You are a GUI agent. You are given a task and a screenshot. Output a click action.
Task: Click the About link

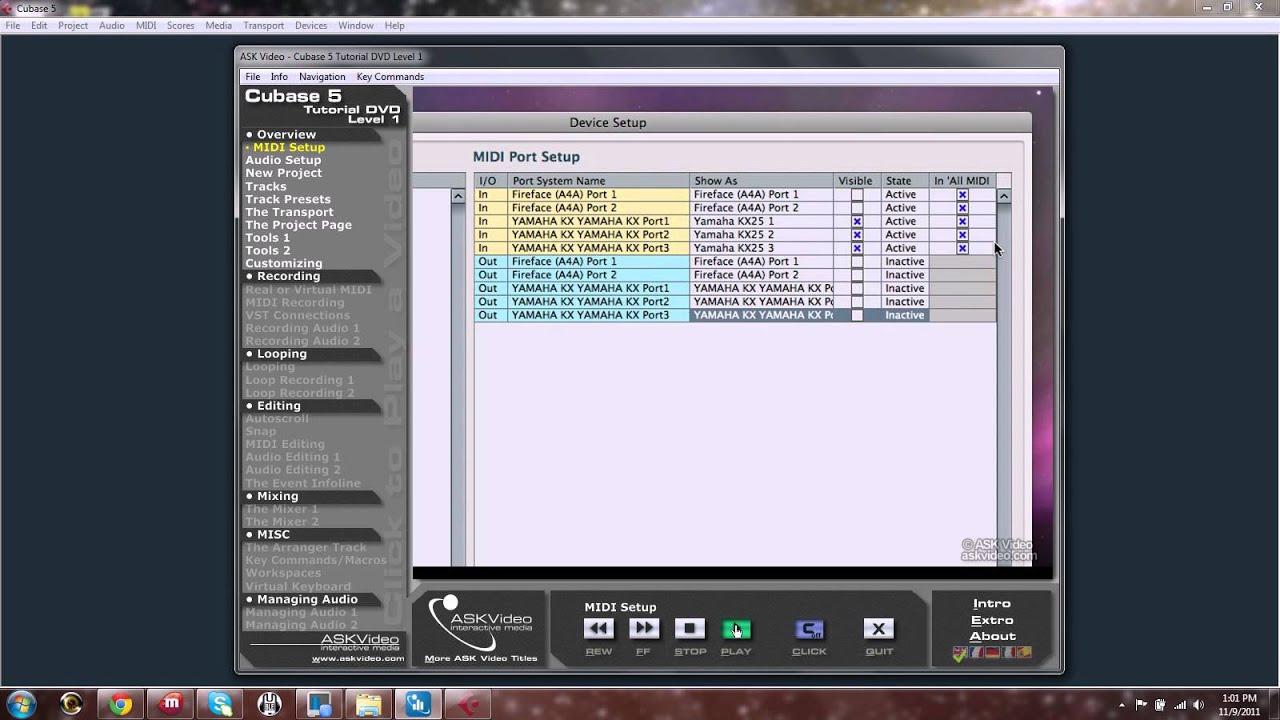[x=992, y=636]
